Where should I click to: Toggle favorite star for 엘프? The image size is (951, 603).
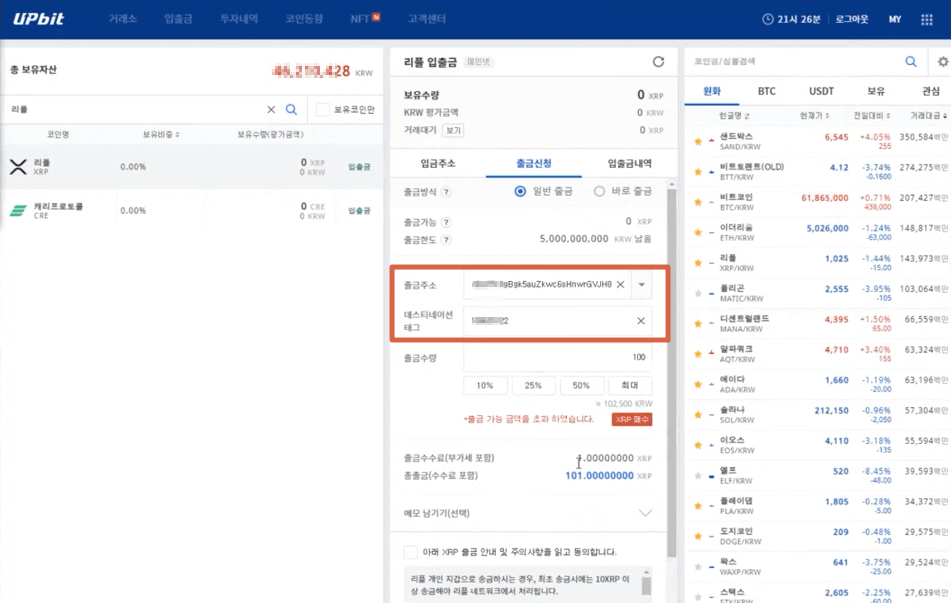(698, 476)
